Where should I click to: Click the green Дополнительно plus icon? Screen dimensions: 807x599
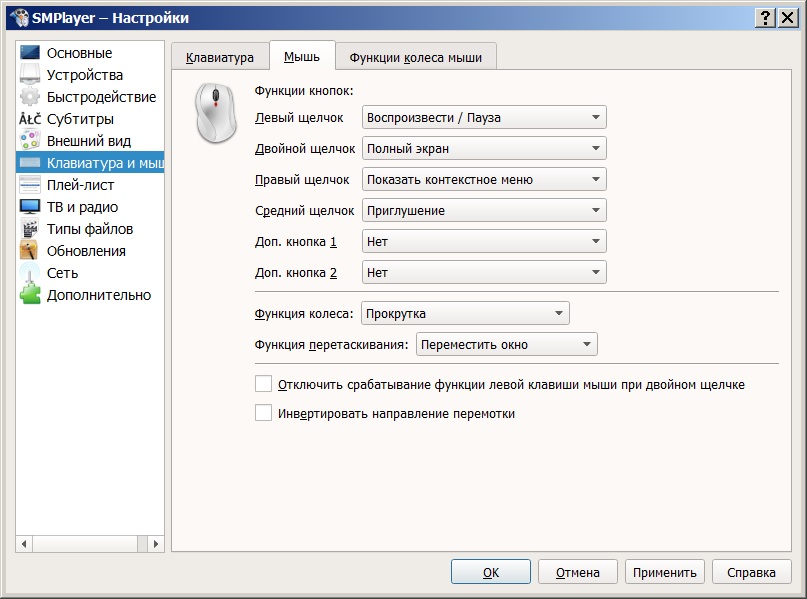click(30, 294)
